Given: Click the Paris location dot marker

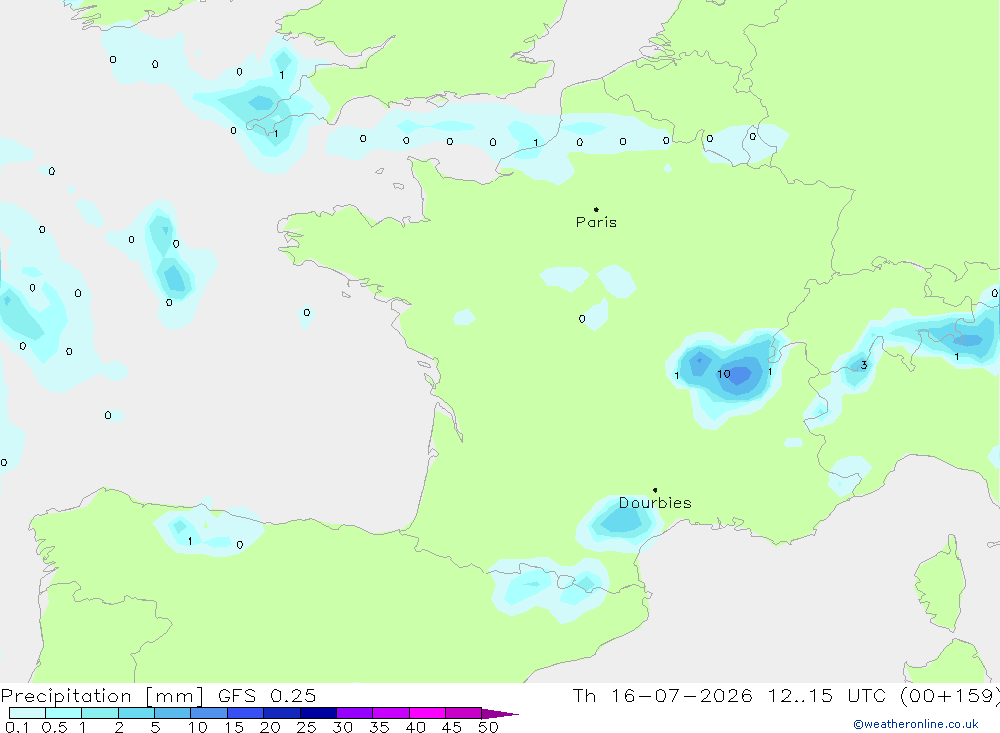Looking at the screenshot, I should pyautogui.click(x=596, y=209).
